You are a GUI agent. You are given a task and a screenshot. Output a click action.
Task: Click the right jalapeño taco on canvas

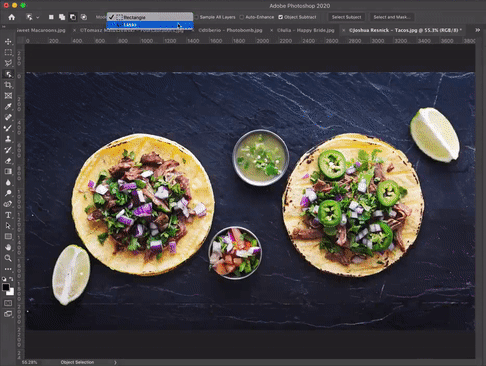[x=353, y=205]
